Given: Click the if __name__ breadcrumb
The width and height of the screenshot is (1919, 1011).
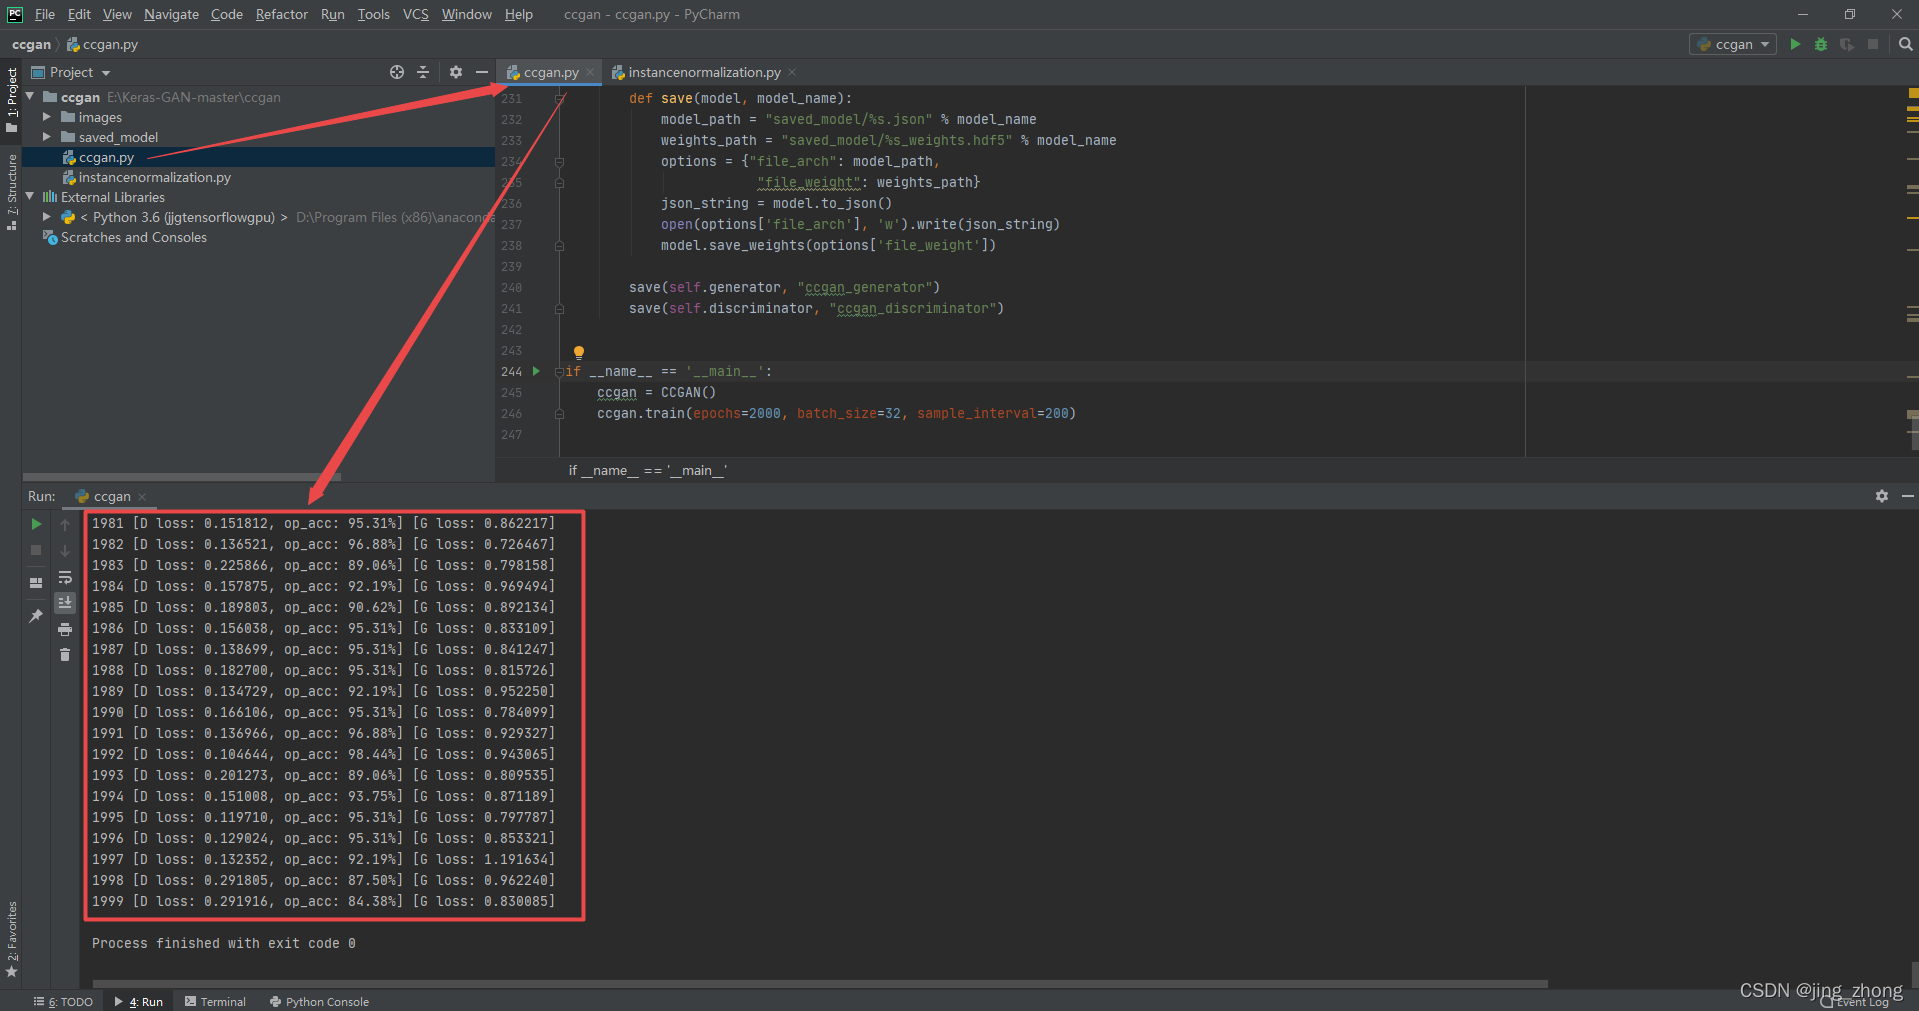Looking at the screenshot, I should tap(647, 470).
